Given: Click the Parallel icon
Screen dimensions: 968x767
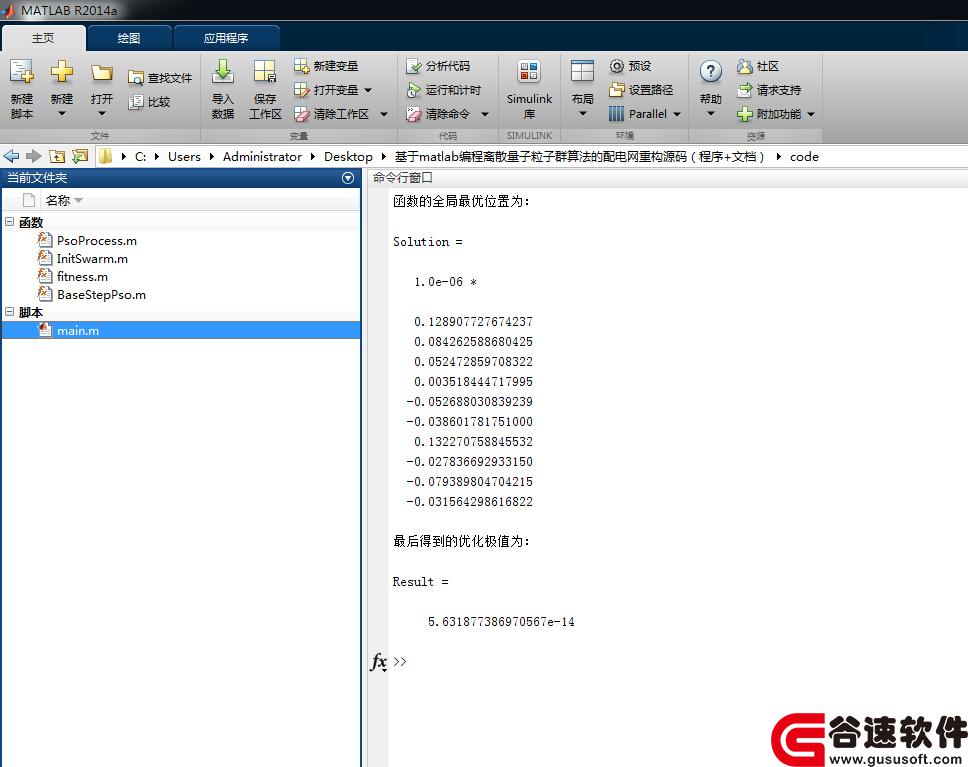Looking at the screenshot, I should click(x=617, y=114).
